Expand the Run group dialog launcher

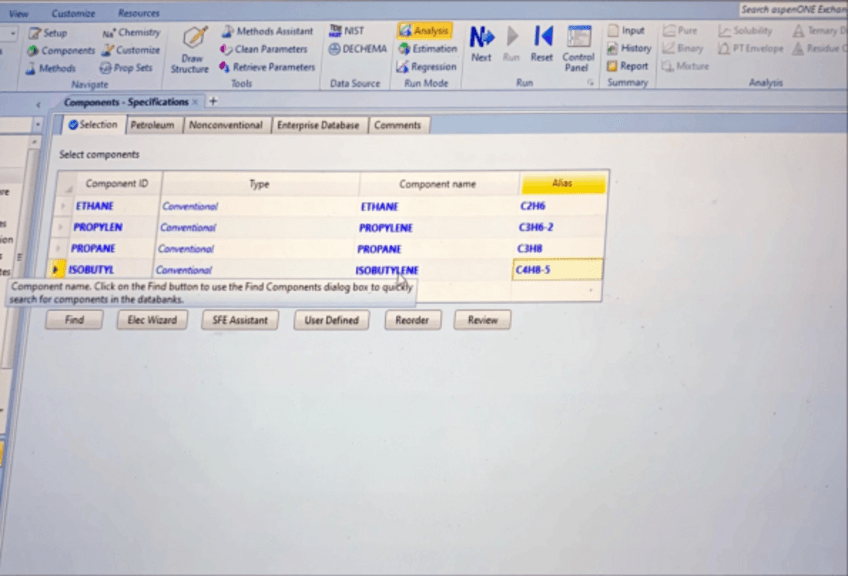coord(590,83)
